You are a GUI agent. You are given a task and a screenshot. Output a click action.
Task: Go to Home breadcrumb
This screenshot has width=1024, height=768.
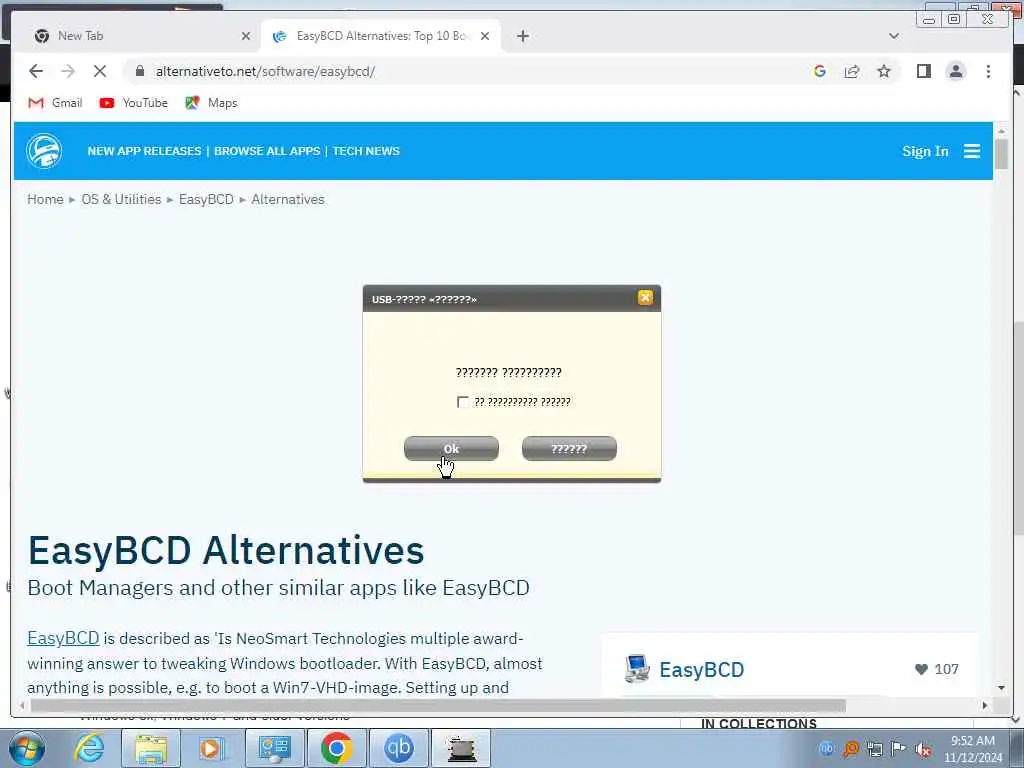45,199
